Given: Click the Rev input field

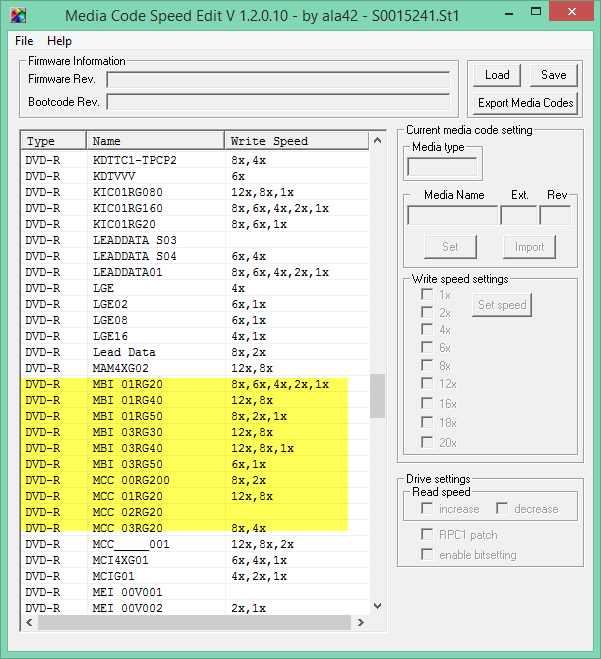Looking at the screenshot, I should (555, 215).
